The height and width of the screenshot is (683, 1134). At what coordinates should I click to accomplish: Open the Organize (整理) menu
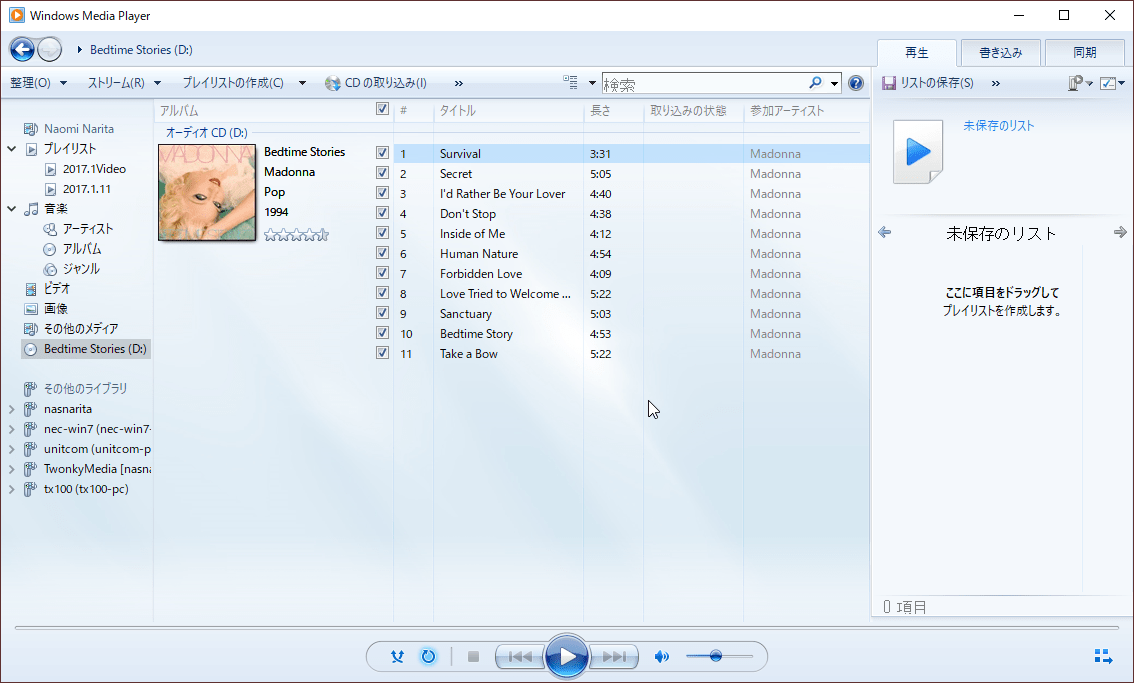(x=38, y=83)
